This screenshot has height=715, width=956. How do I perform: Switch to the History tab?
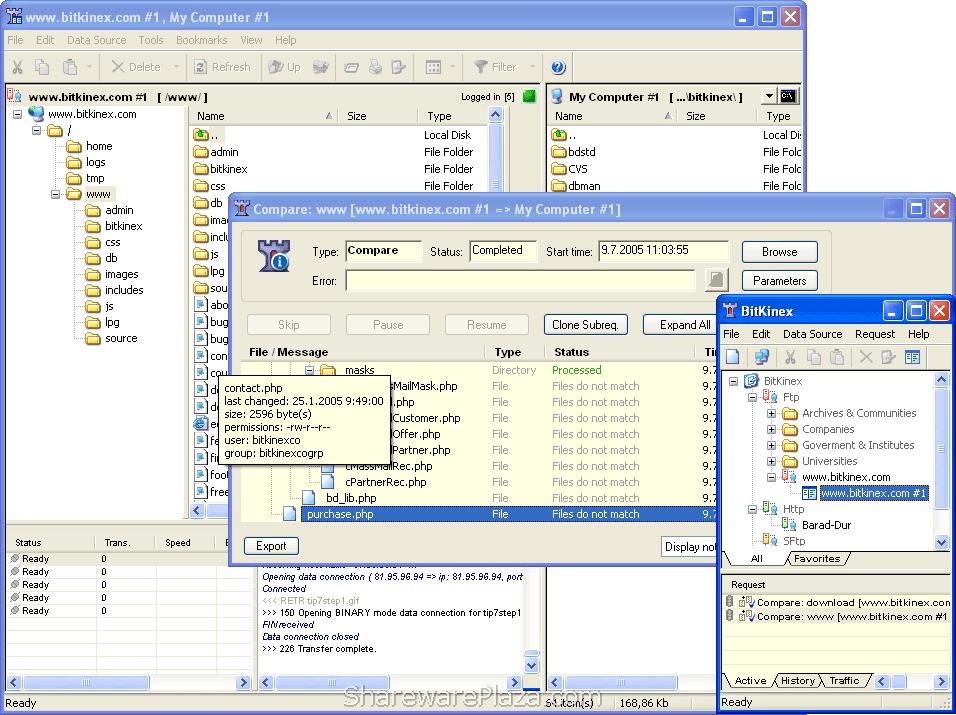click(797, 681)
